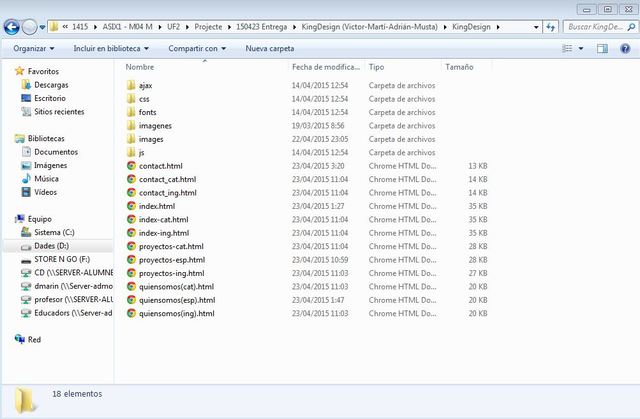Select the file name quiensomos(cat).html

pyautogui.click(x=176, y=286)
